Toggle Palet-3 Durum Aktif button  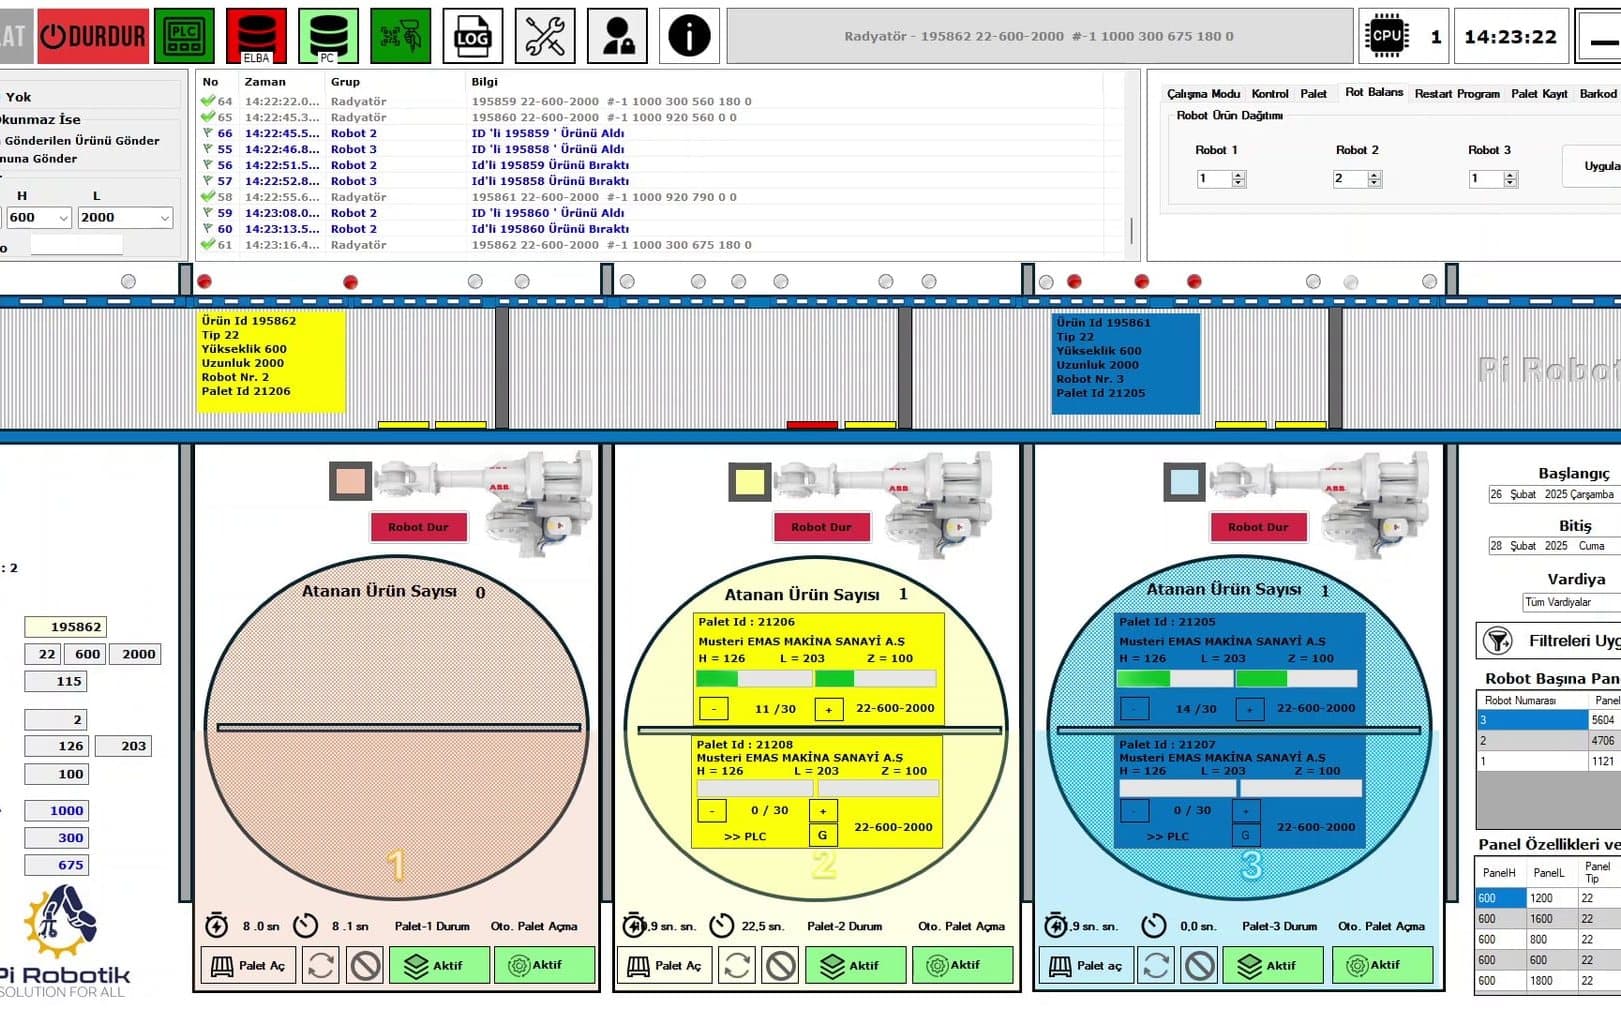point(1274,965)
